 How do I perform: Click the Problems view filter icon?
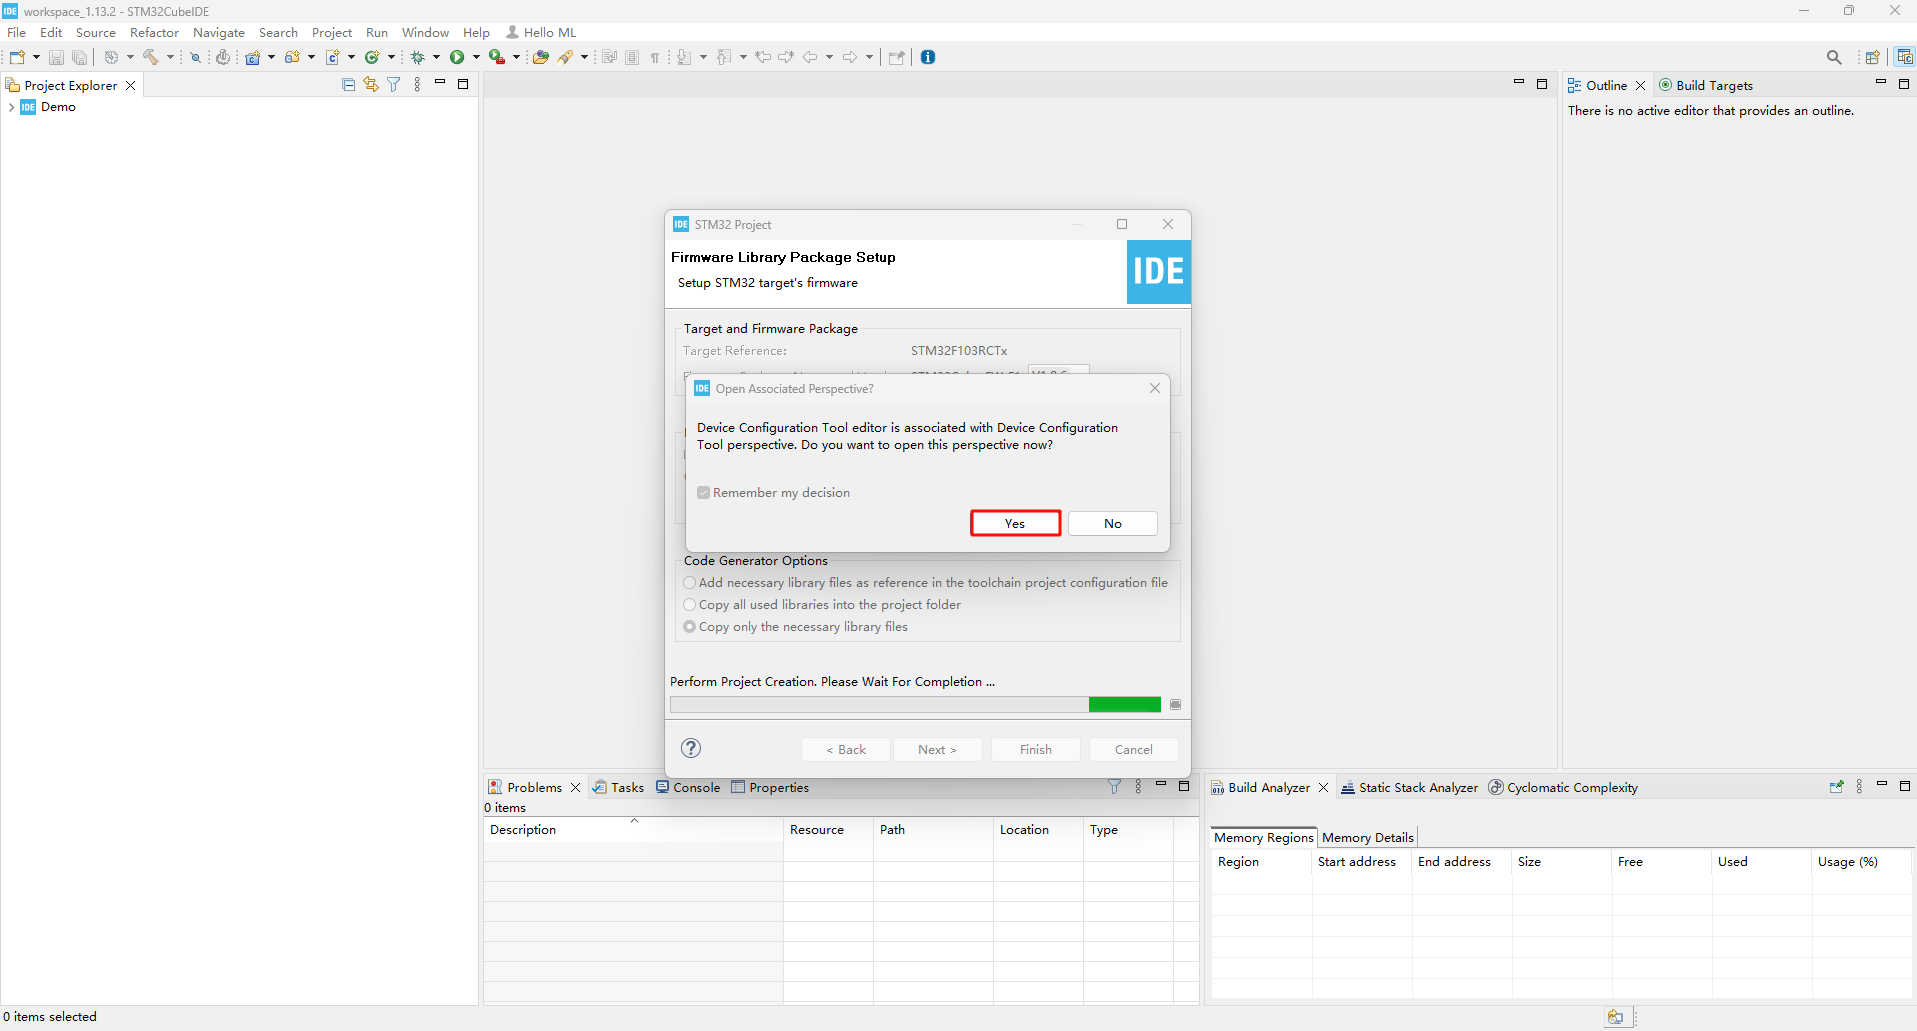1114,787
